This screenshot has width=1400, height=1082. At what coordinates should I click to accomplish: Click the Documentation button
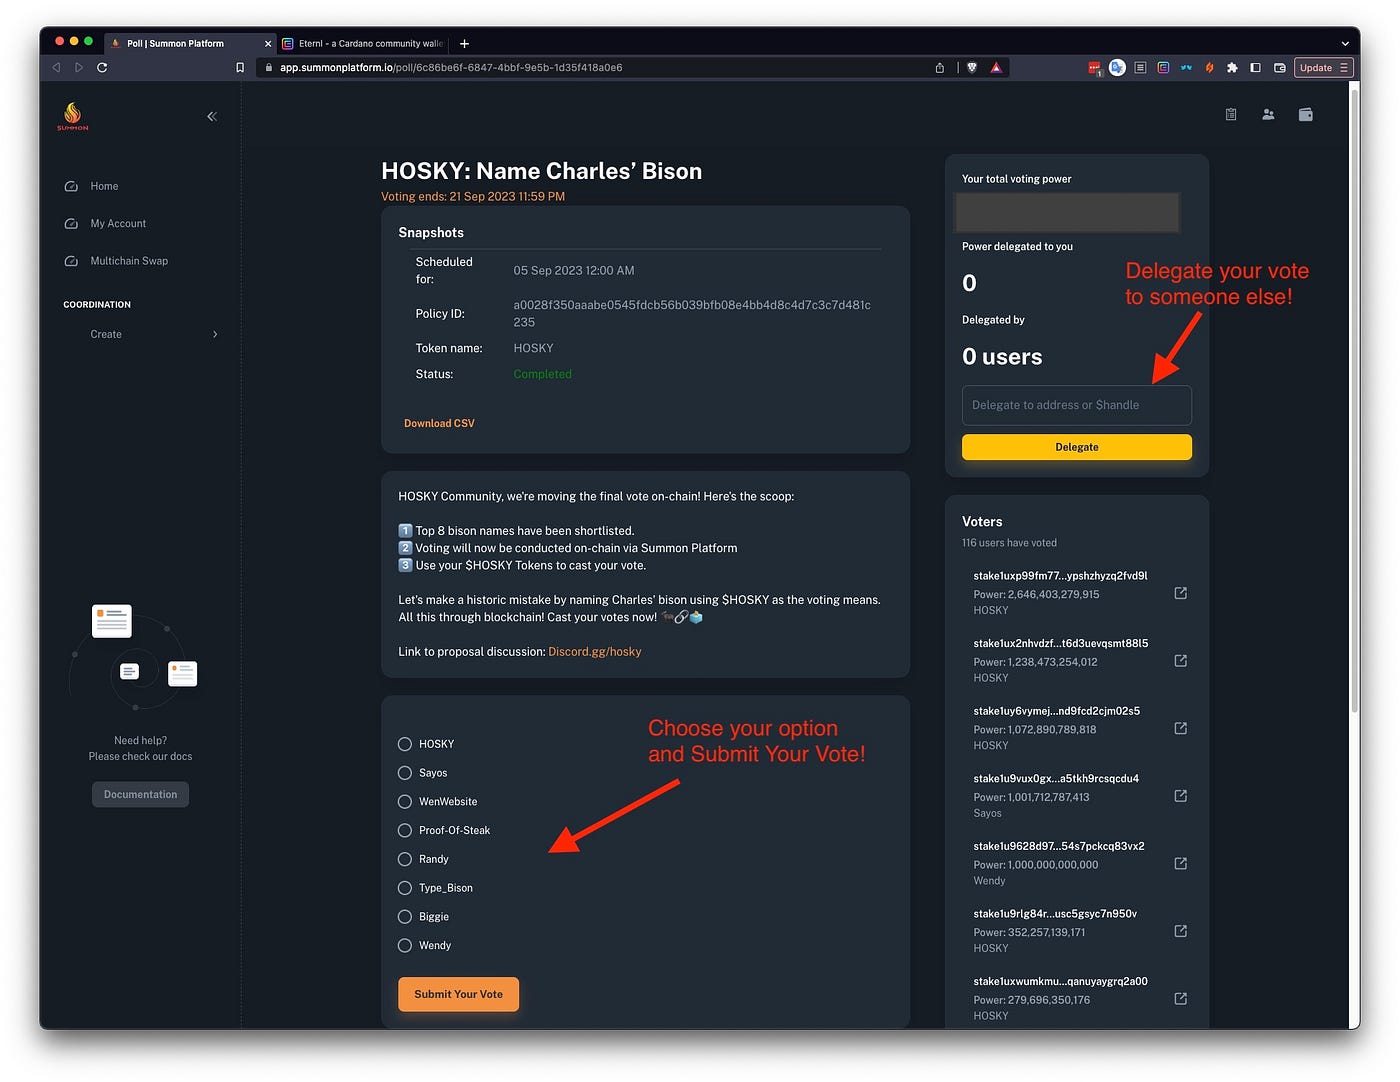click(140, 795)
